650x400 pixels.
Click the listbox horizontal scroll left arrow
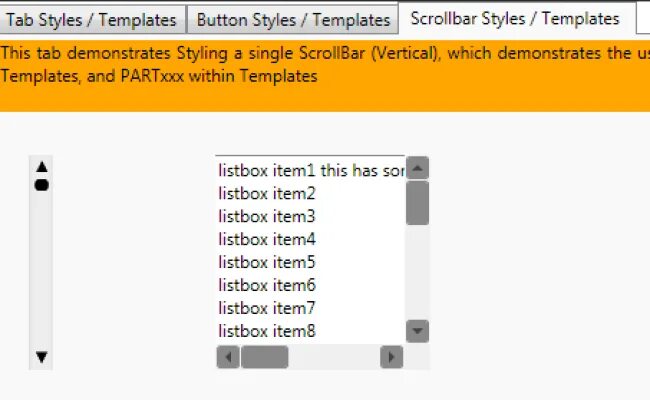click(228, 357)
